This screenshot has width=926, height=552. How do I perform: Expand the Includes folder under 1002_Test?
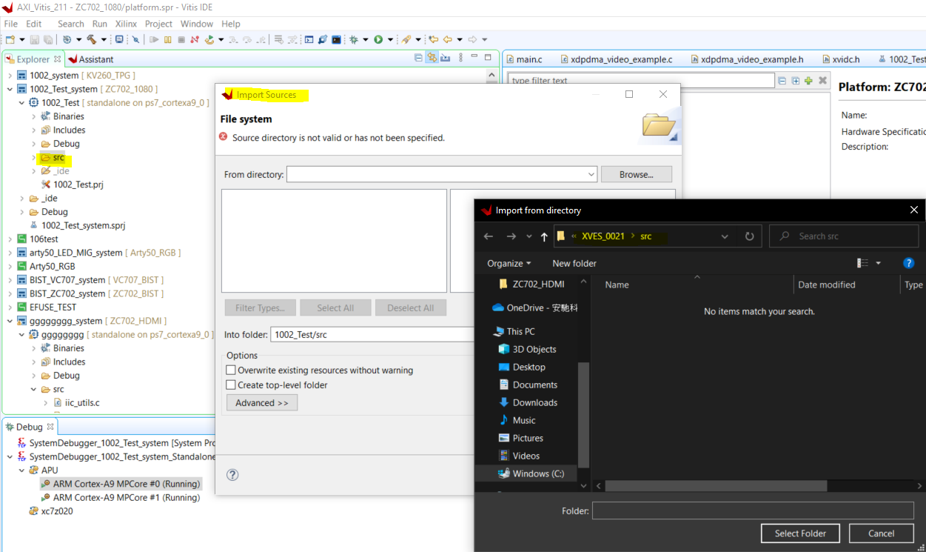pos(34,130)
